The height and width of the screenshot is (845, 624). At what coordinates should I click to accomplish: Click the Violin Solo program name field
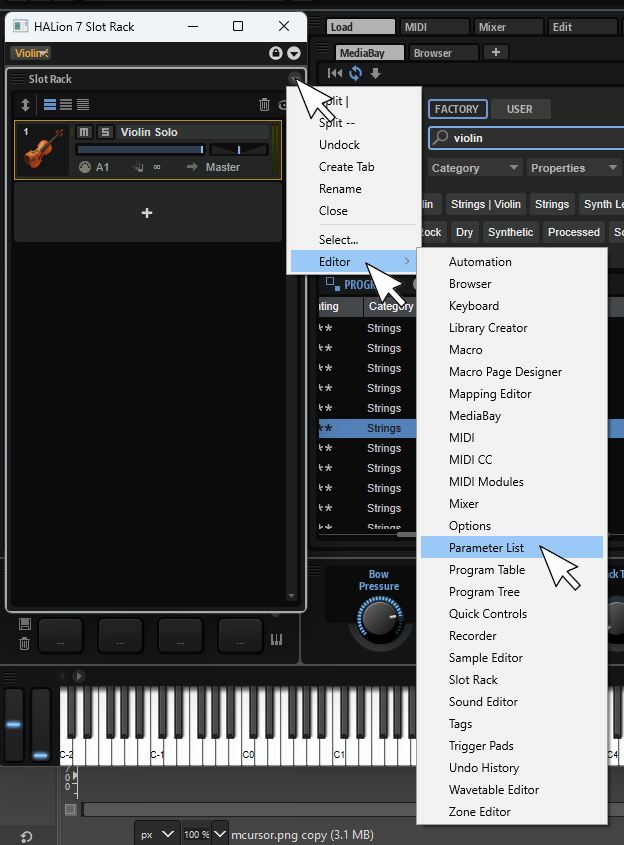pos(193,132)
